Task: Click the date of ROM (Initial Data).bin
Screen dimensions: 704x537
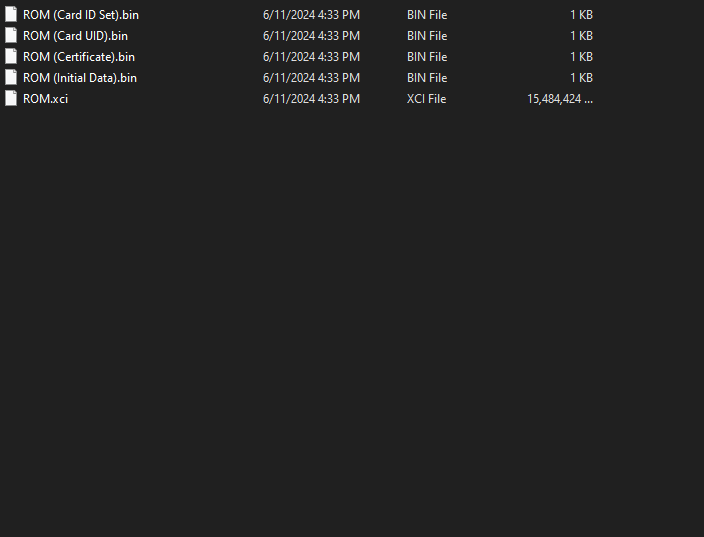Action: pyautogui.click(x=311, y=78)
